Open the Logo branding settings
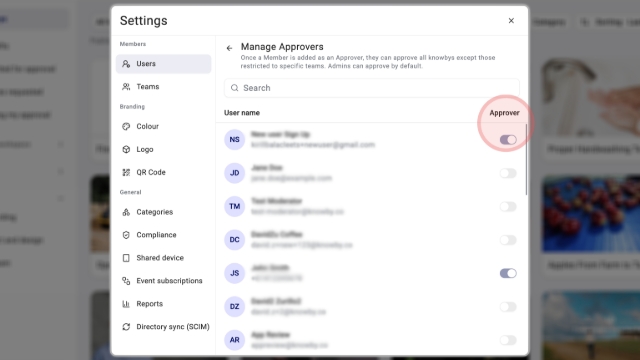 click(x=163, y=149)
